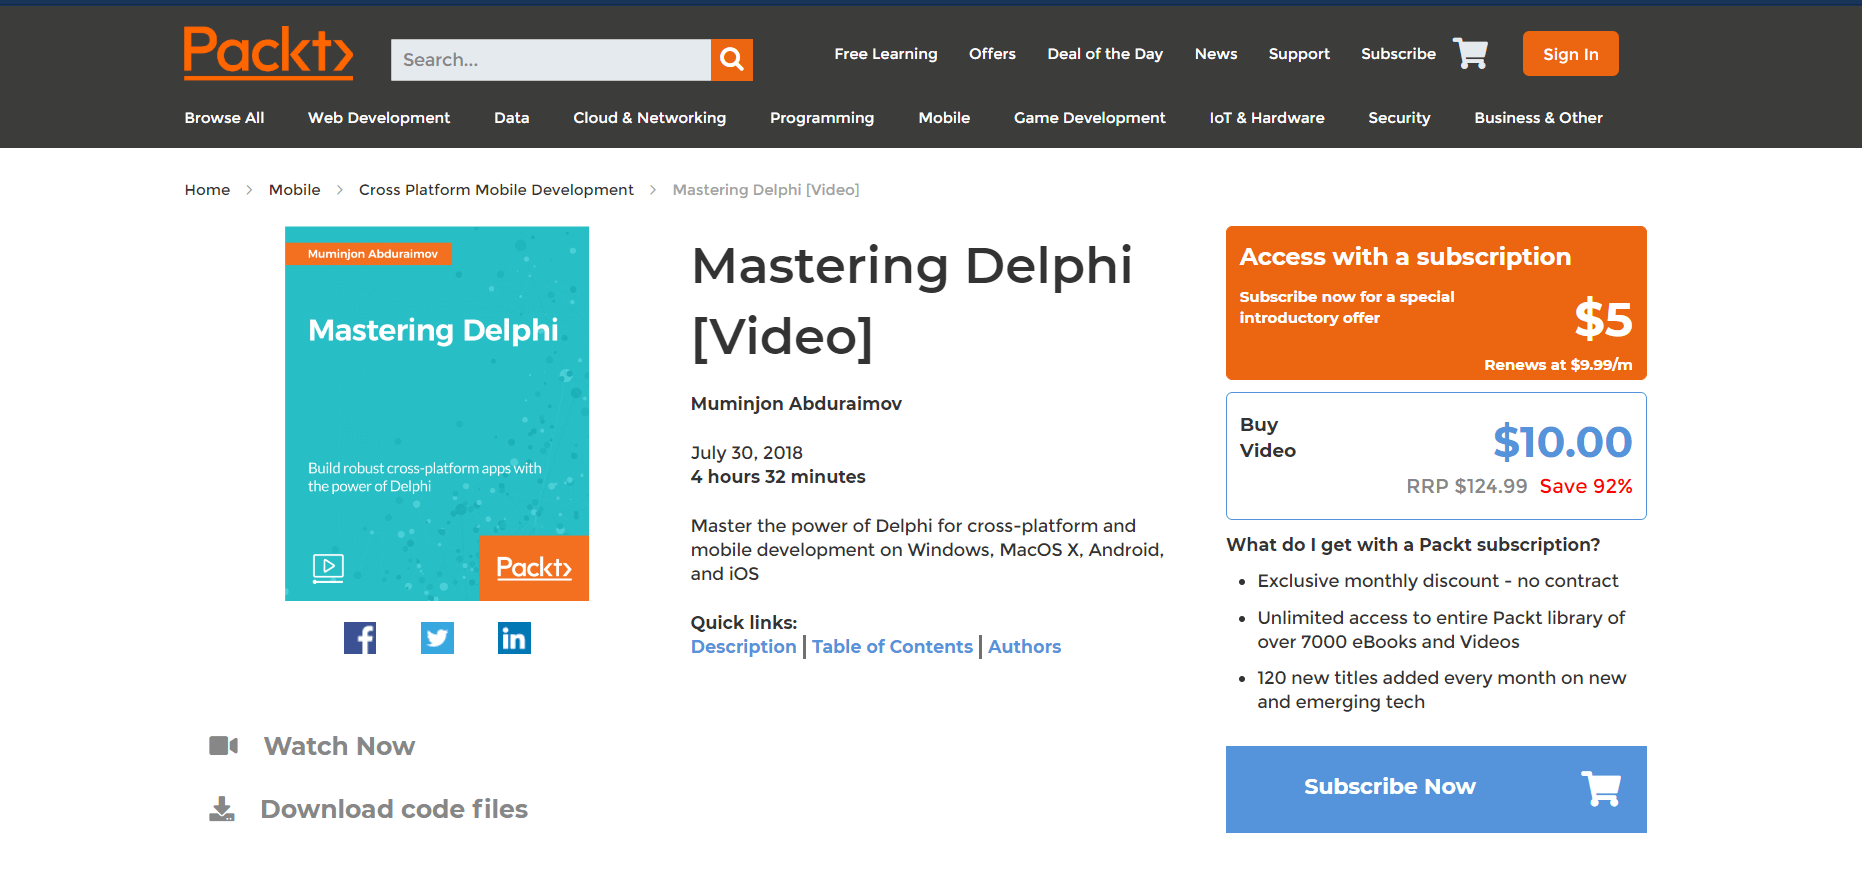Click RRP $124.99 price text

1467,486
